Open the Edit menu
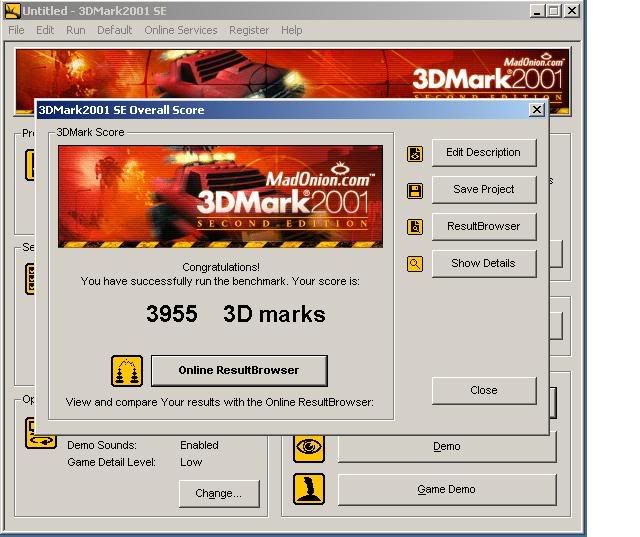This screenshot has height=537, width=640. tap(45, 30)
